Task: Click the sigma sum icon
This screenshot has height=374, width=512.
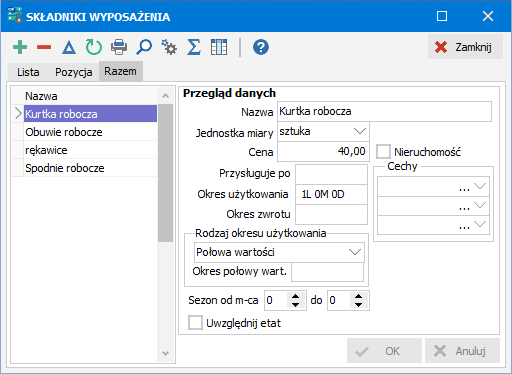Action: (194, 47)
